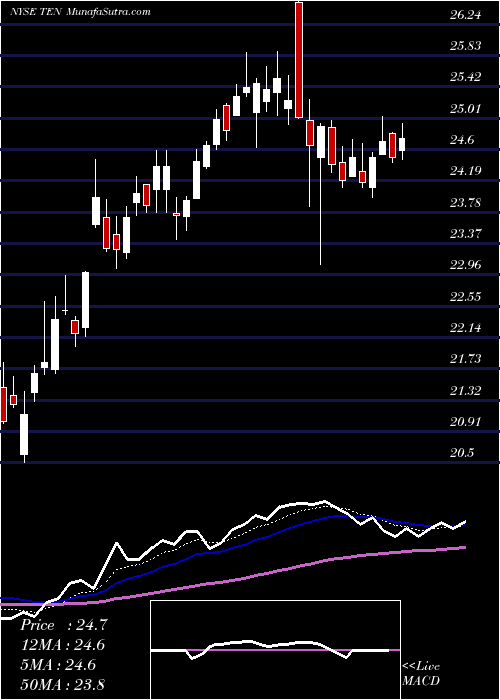Click the NYSE TEN MunafaSutra.com title text
The height and width of the screenshot is (700, 500).
coord(80,12)
